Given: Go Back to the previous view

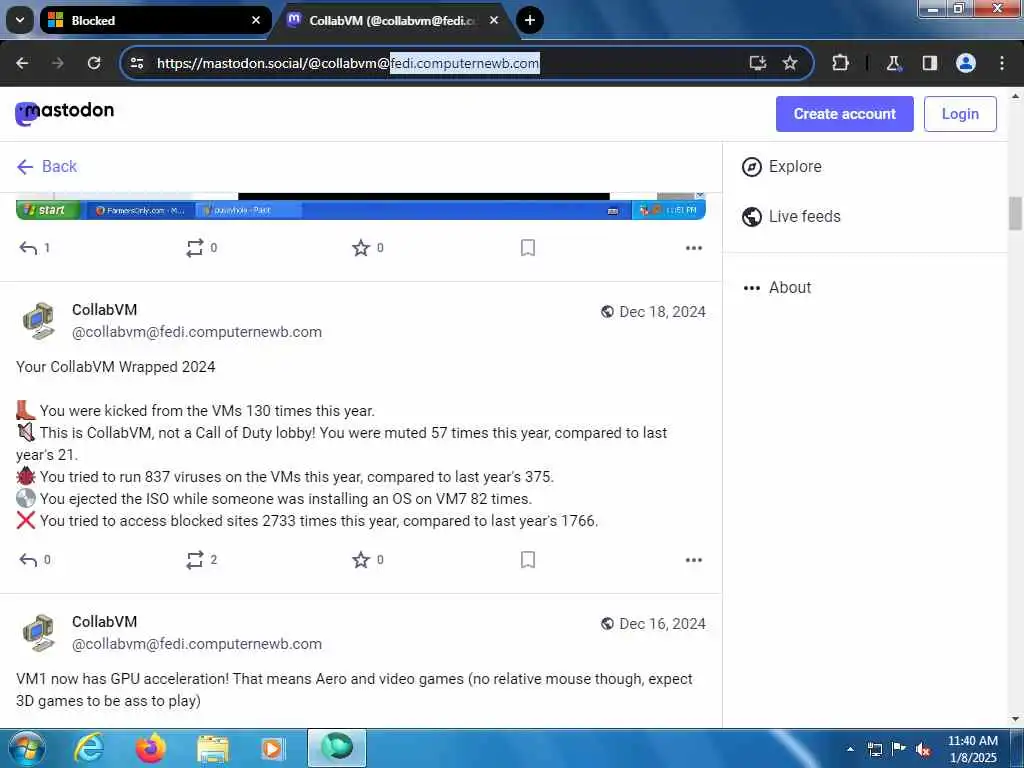Looking at the screenshot, I should pos(46,167).
